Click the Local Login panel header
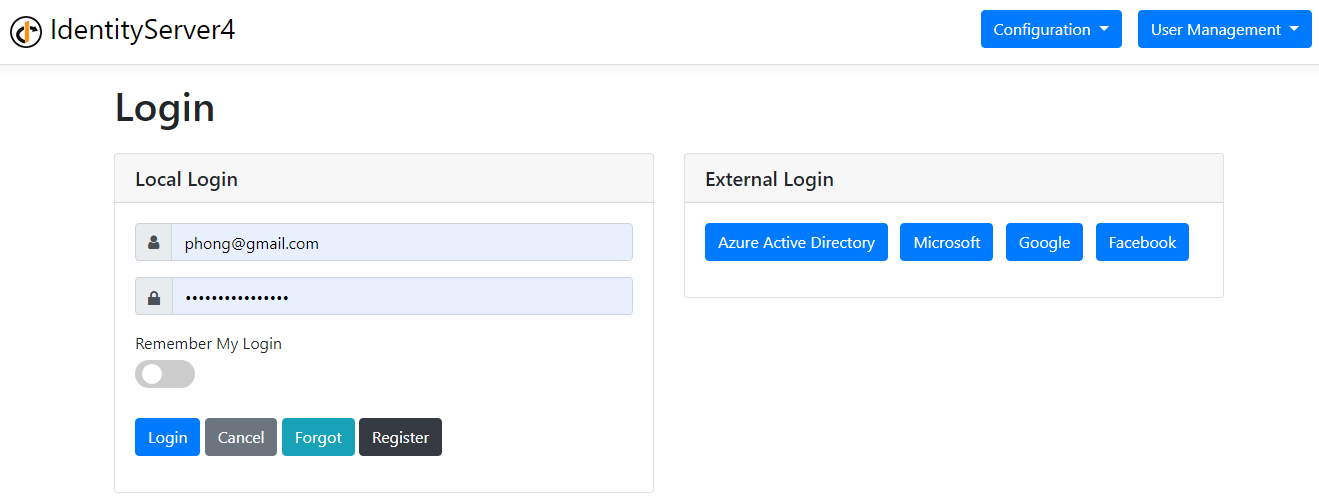 point(384,179)
